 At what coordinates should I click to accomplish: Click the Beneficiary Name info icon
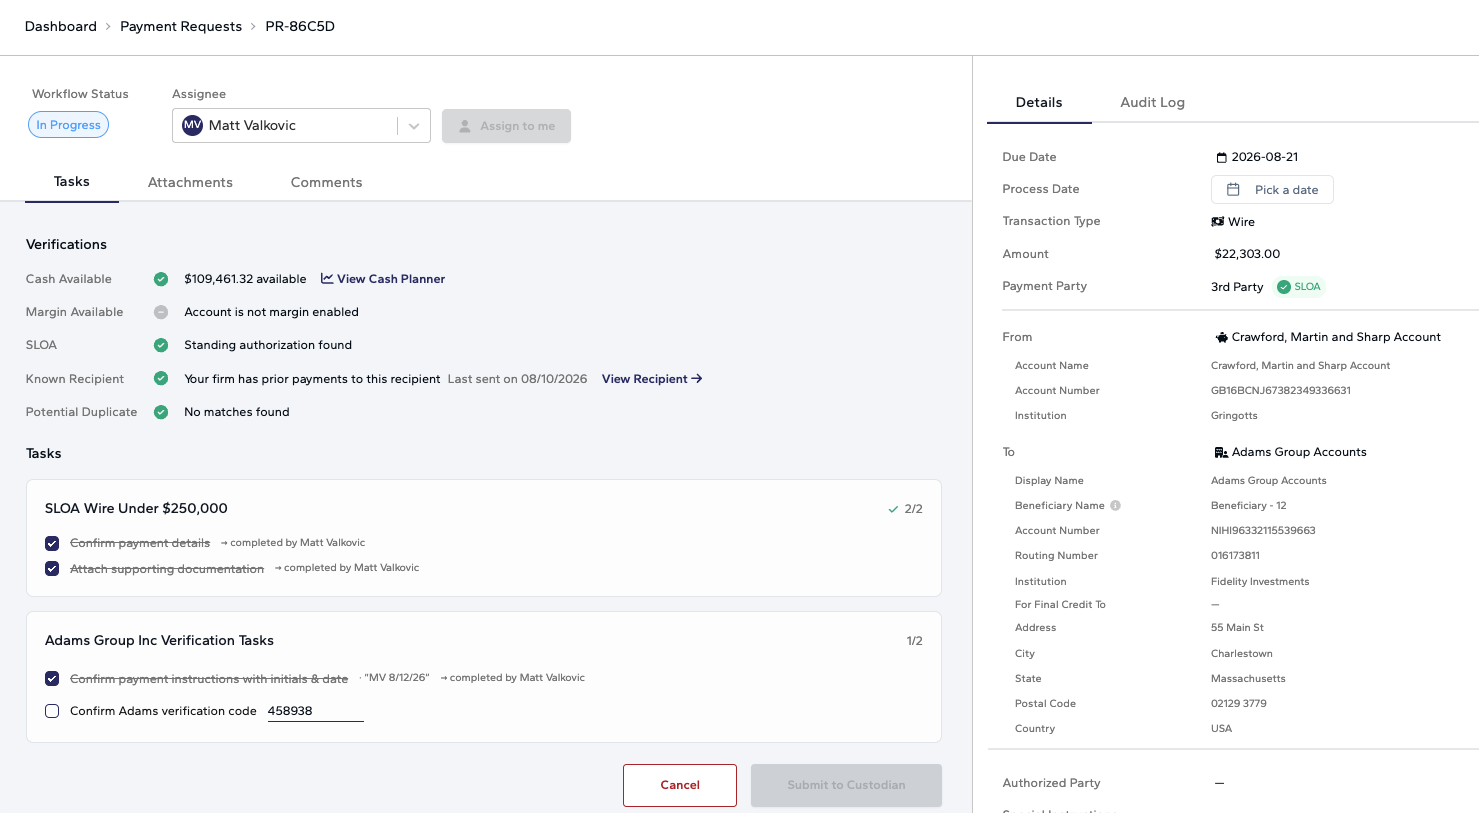(x=1115, y=506)
